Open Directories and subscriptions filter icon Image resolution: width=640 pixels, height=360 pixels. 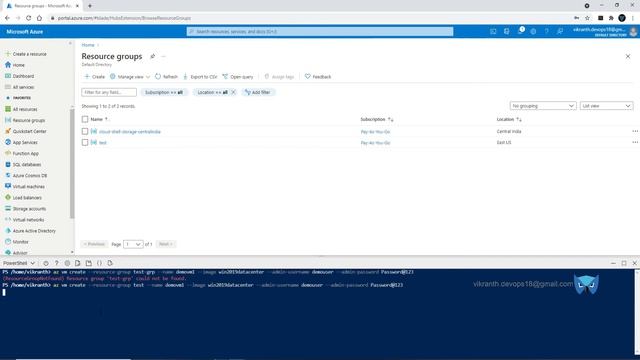point(507,31)
